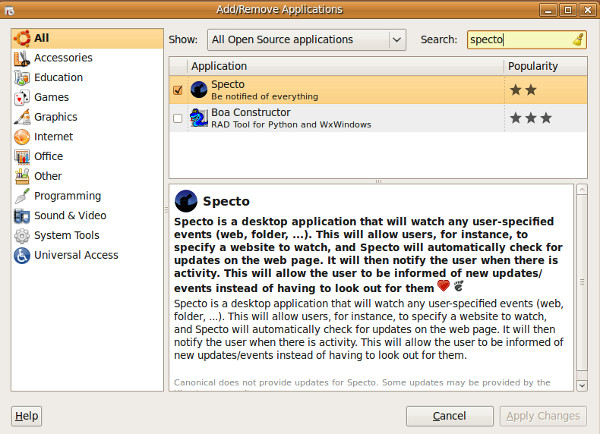Select the Graphics category label
The image size is (600, 434).
[x=56, y=117]
